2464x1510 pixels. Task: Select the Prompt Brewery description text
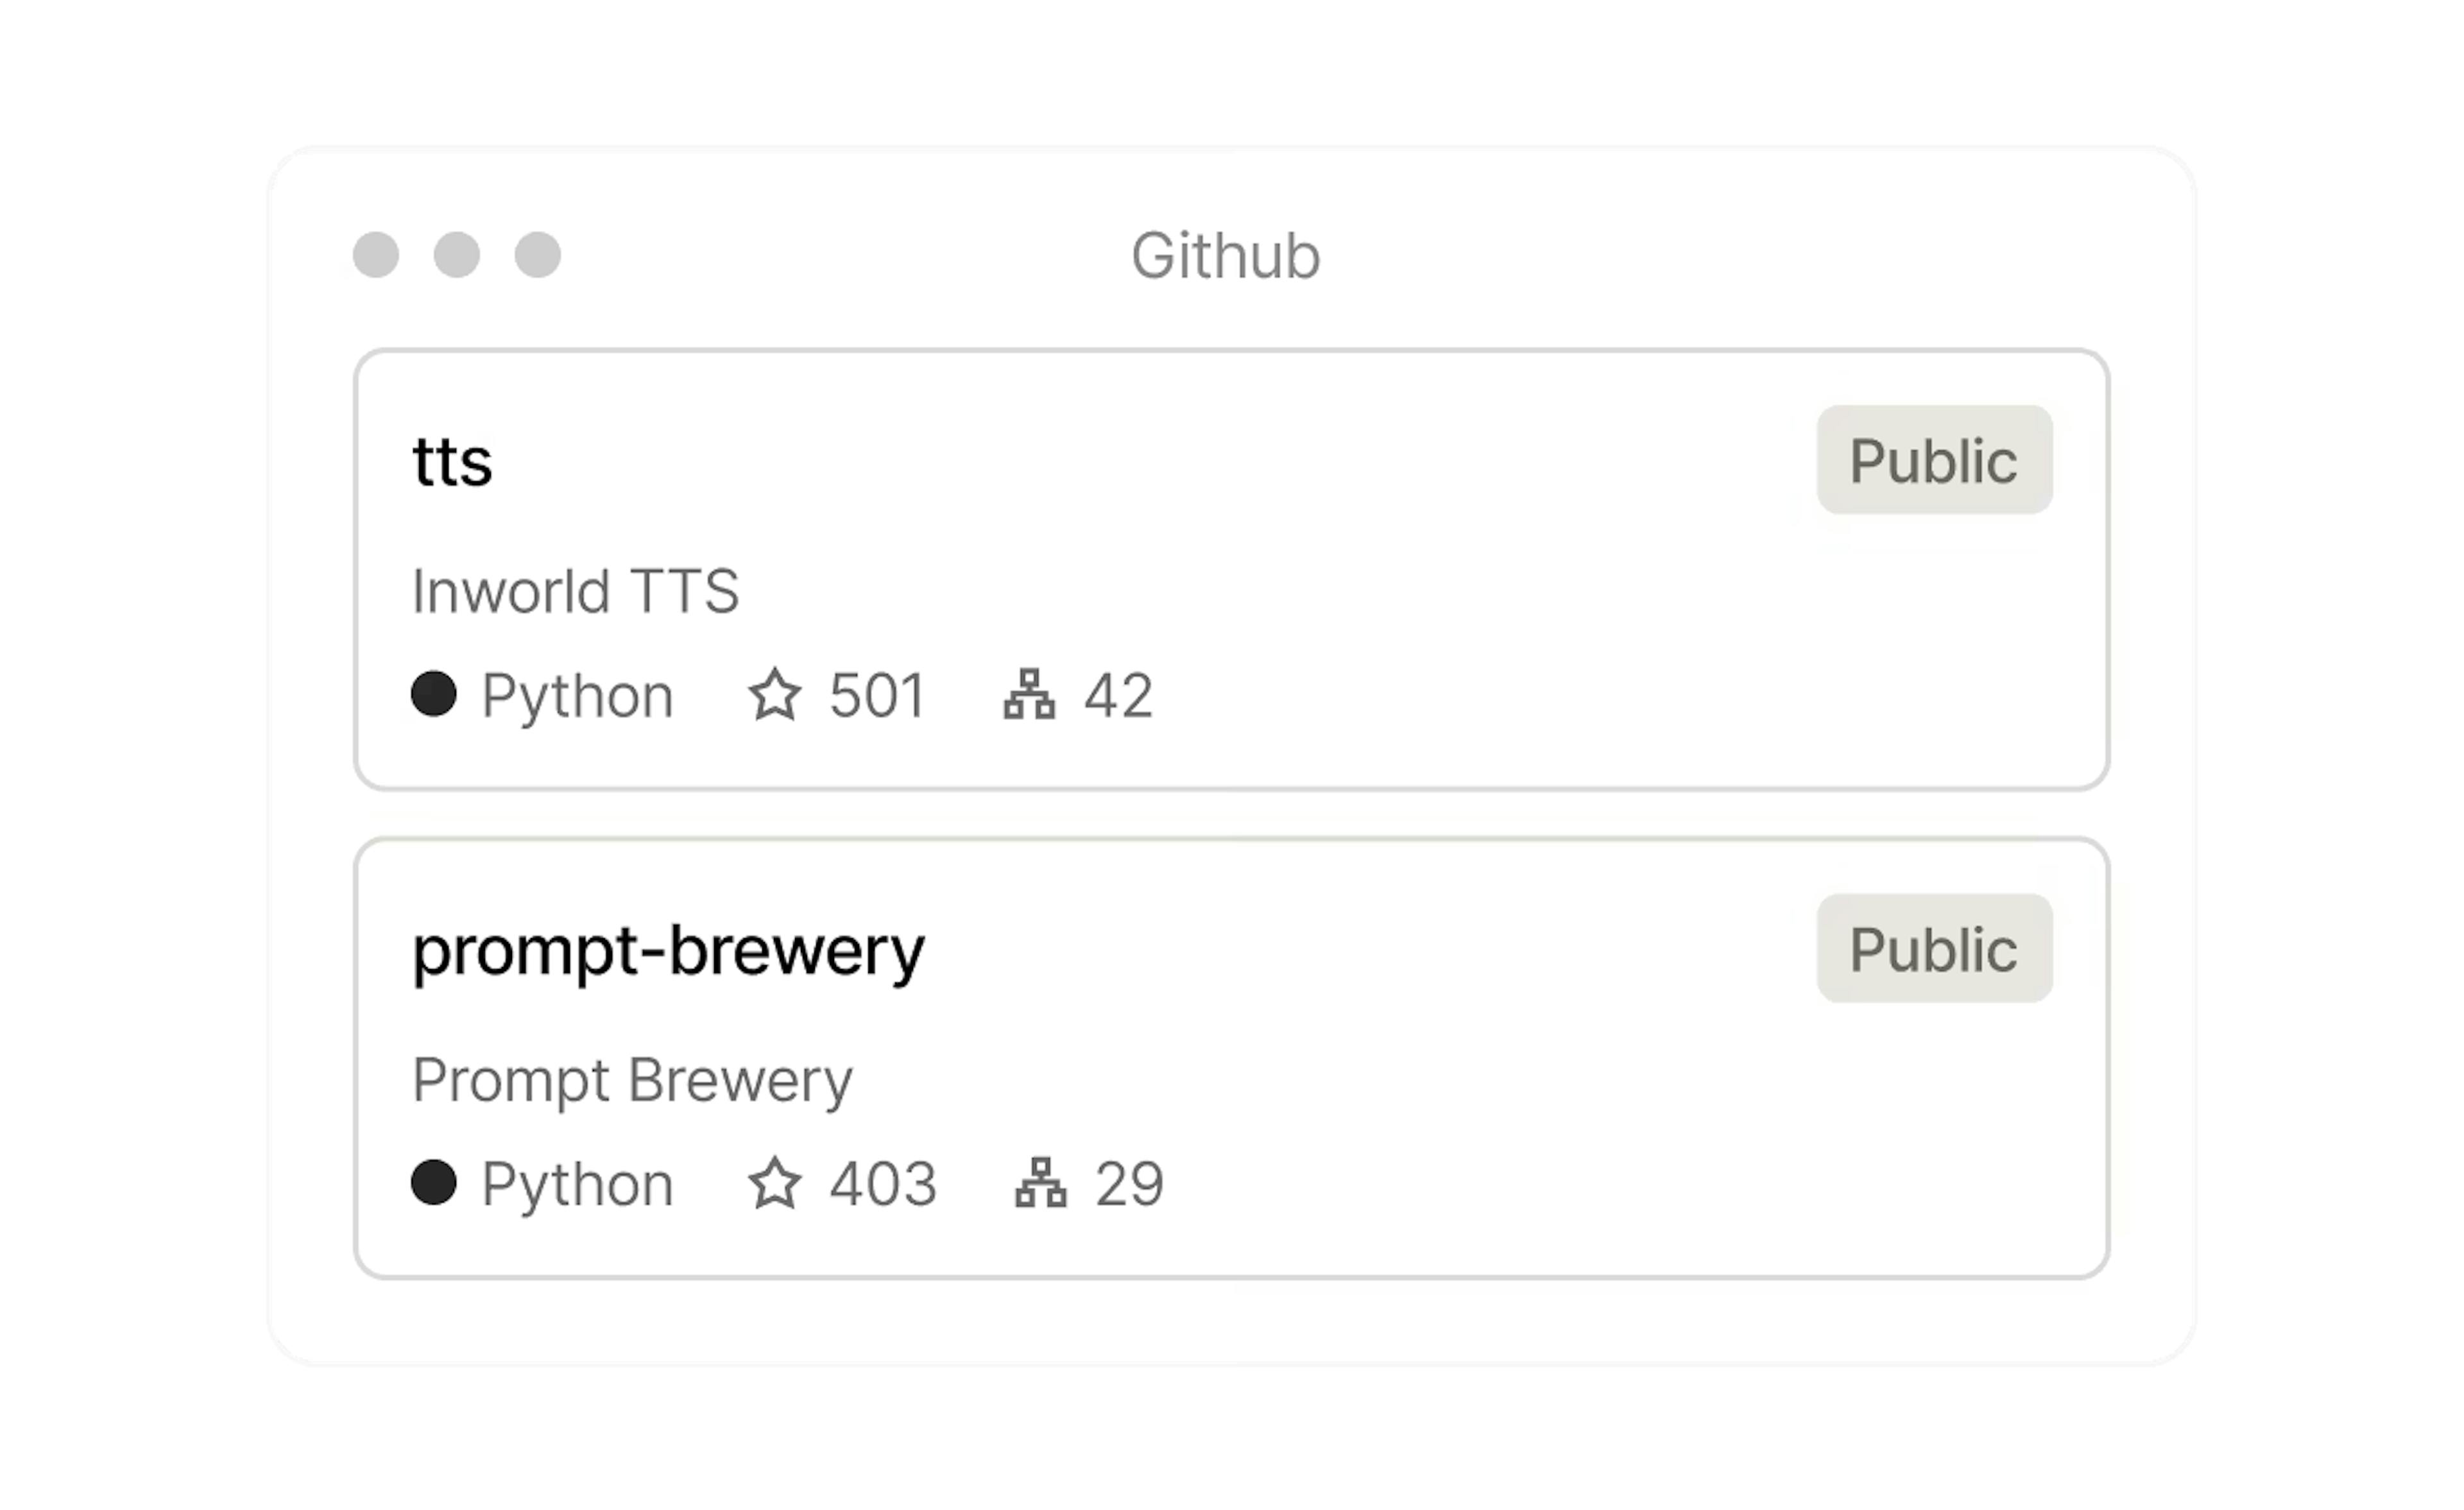click(x=632, y=1080)
